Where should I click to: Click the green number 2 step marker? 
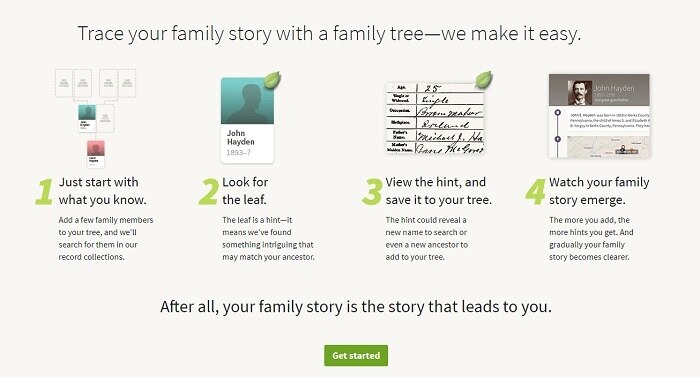point(208,192)
